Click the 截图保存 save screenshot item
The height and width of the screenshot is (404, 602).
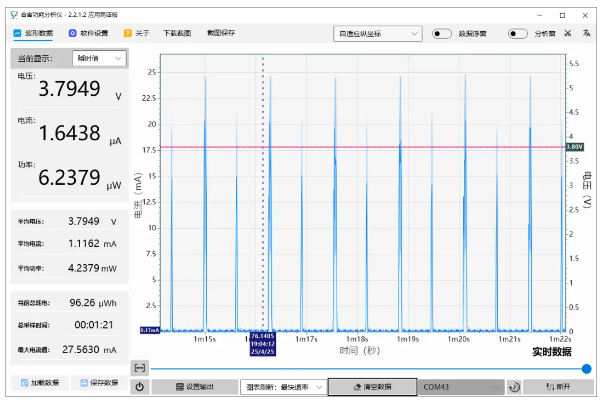[221, 33]
